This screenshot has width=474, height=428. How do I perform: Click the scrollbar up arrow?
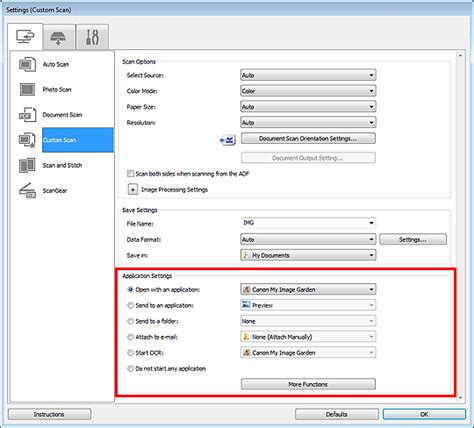(460, 56)
